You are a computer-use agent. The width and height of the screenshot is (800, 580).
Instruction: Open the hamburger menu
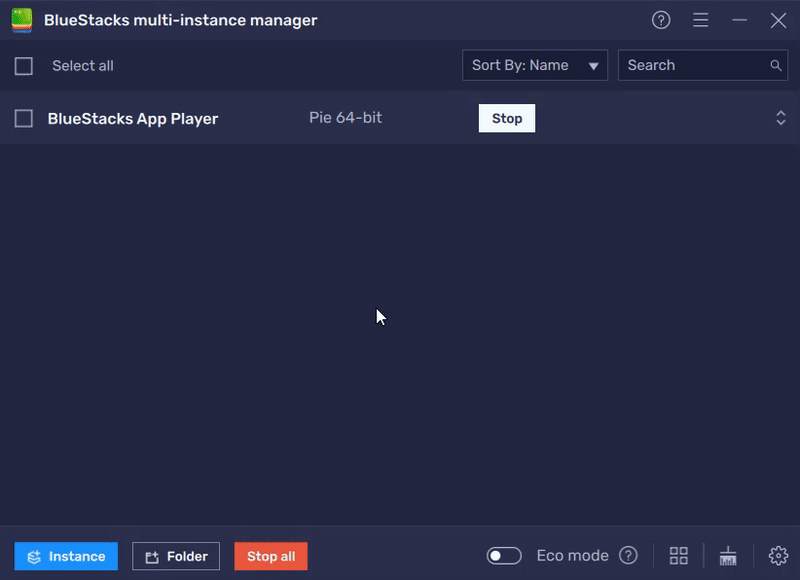click(700, 19)
